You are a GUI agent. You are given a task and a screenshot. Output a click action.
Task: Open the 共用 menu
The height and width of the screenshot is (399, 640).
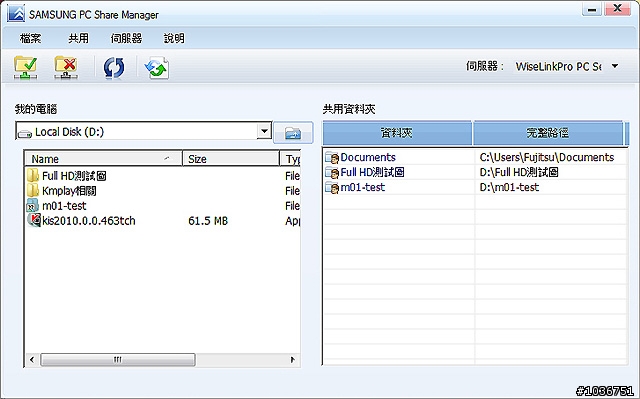pos(78,38)
